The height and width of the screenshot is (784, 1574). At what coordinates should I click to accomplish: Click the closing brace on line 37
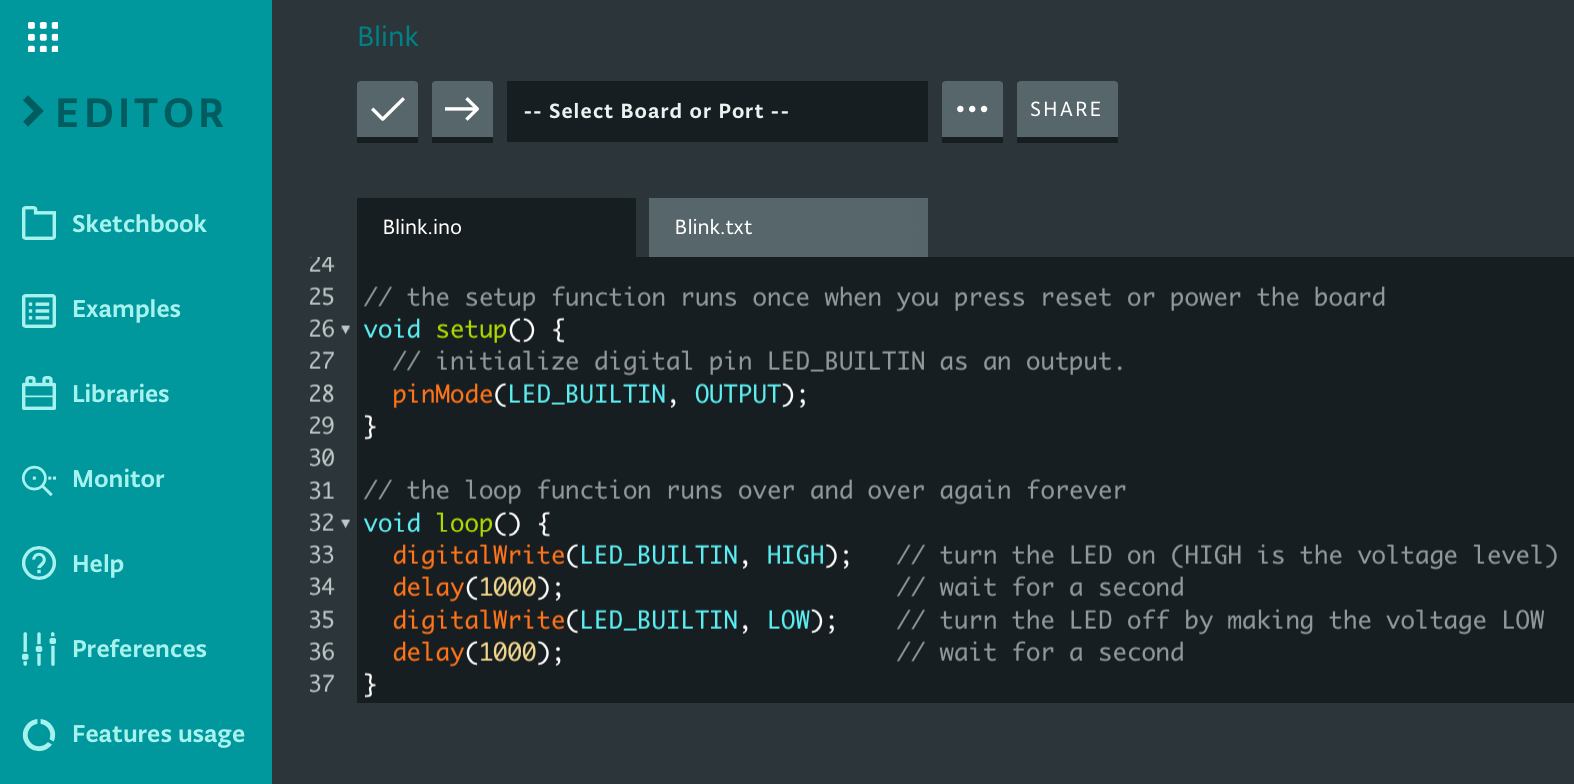[x=370, y=684]
